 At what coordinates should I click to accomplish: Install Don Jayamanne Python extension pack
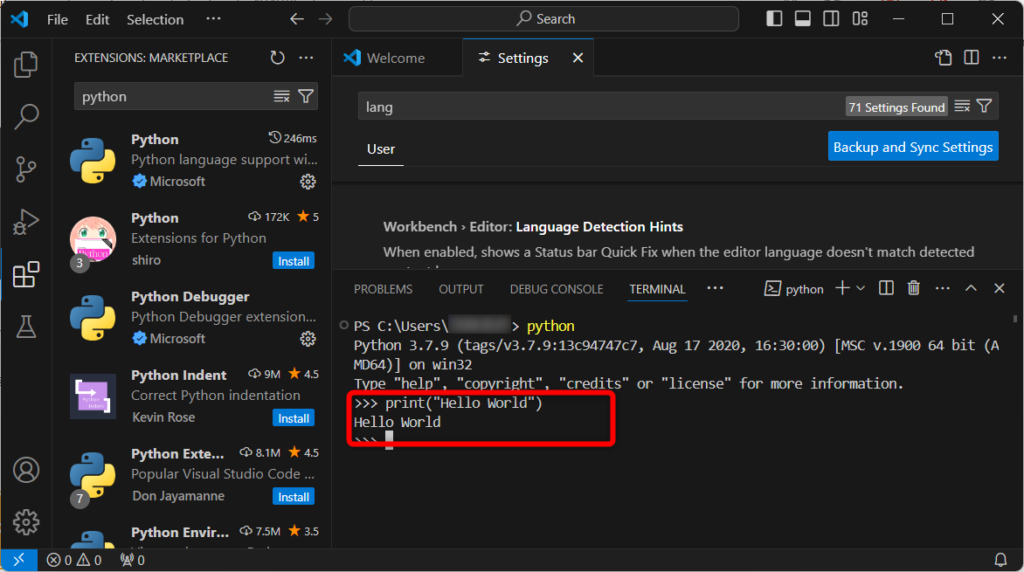click(293, 497)
